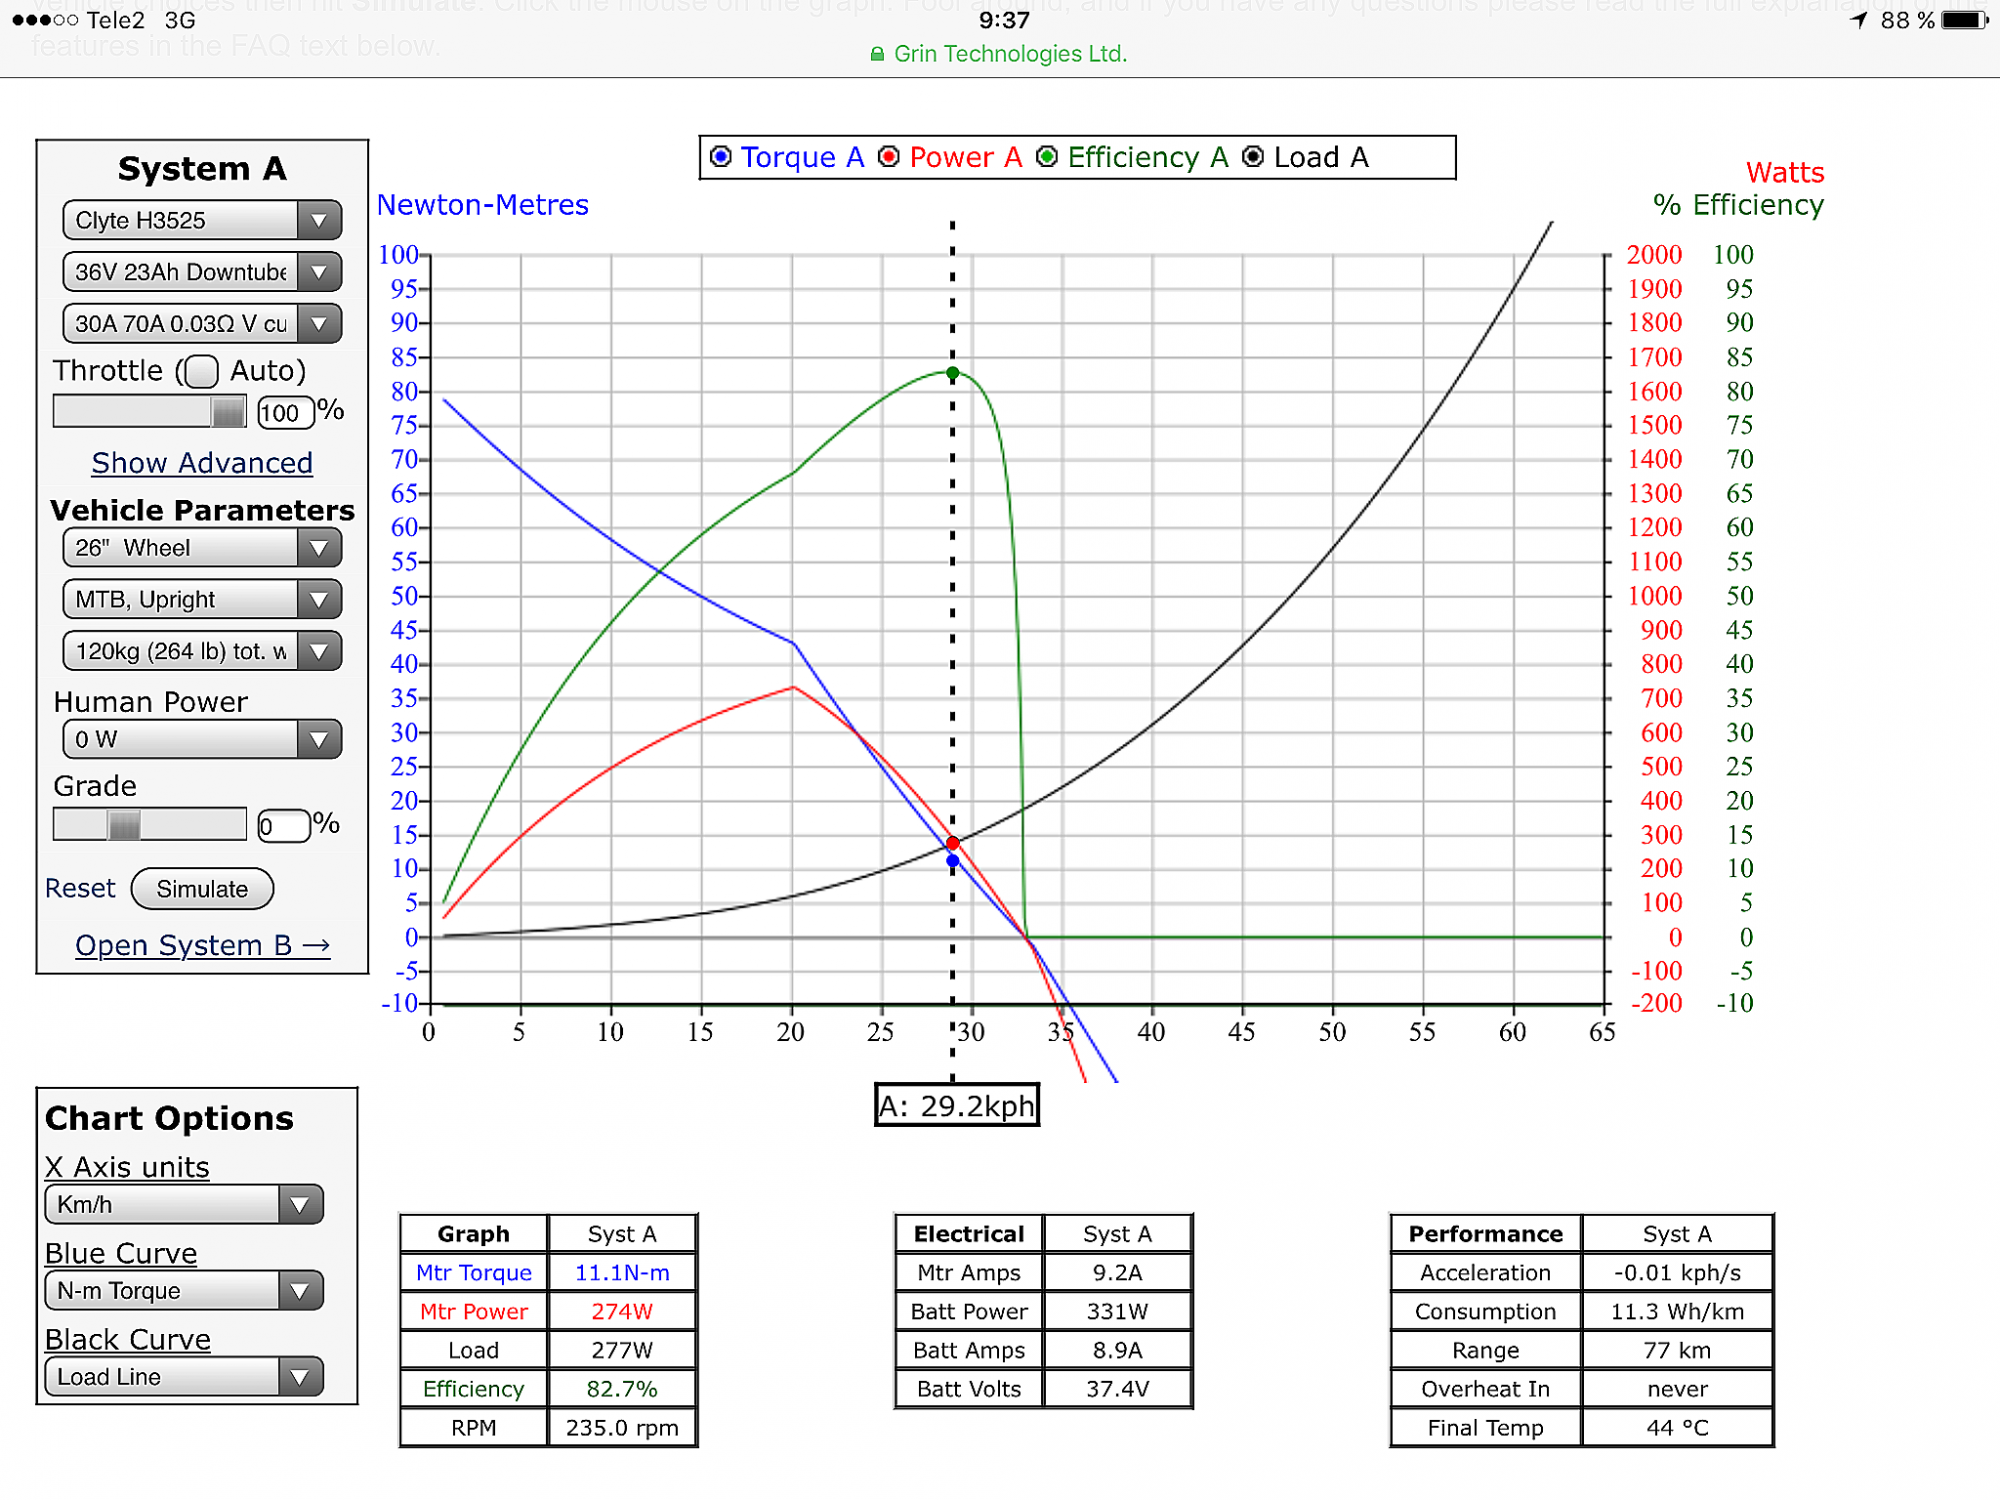The image size is (2000, 1500).
Task: Click the Grade percent input field
Action: [284, 826]
